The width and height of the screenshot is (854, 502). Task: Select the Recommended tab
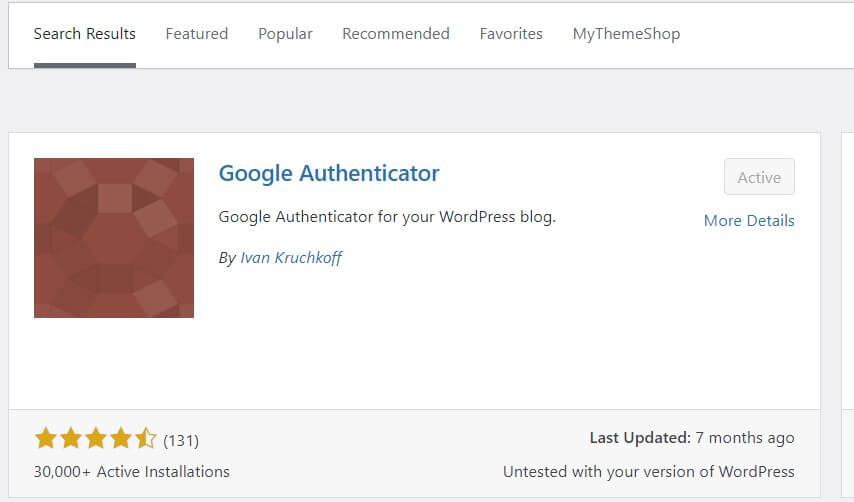pos(396,34)
